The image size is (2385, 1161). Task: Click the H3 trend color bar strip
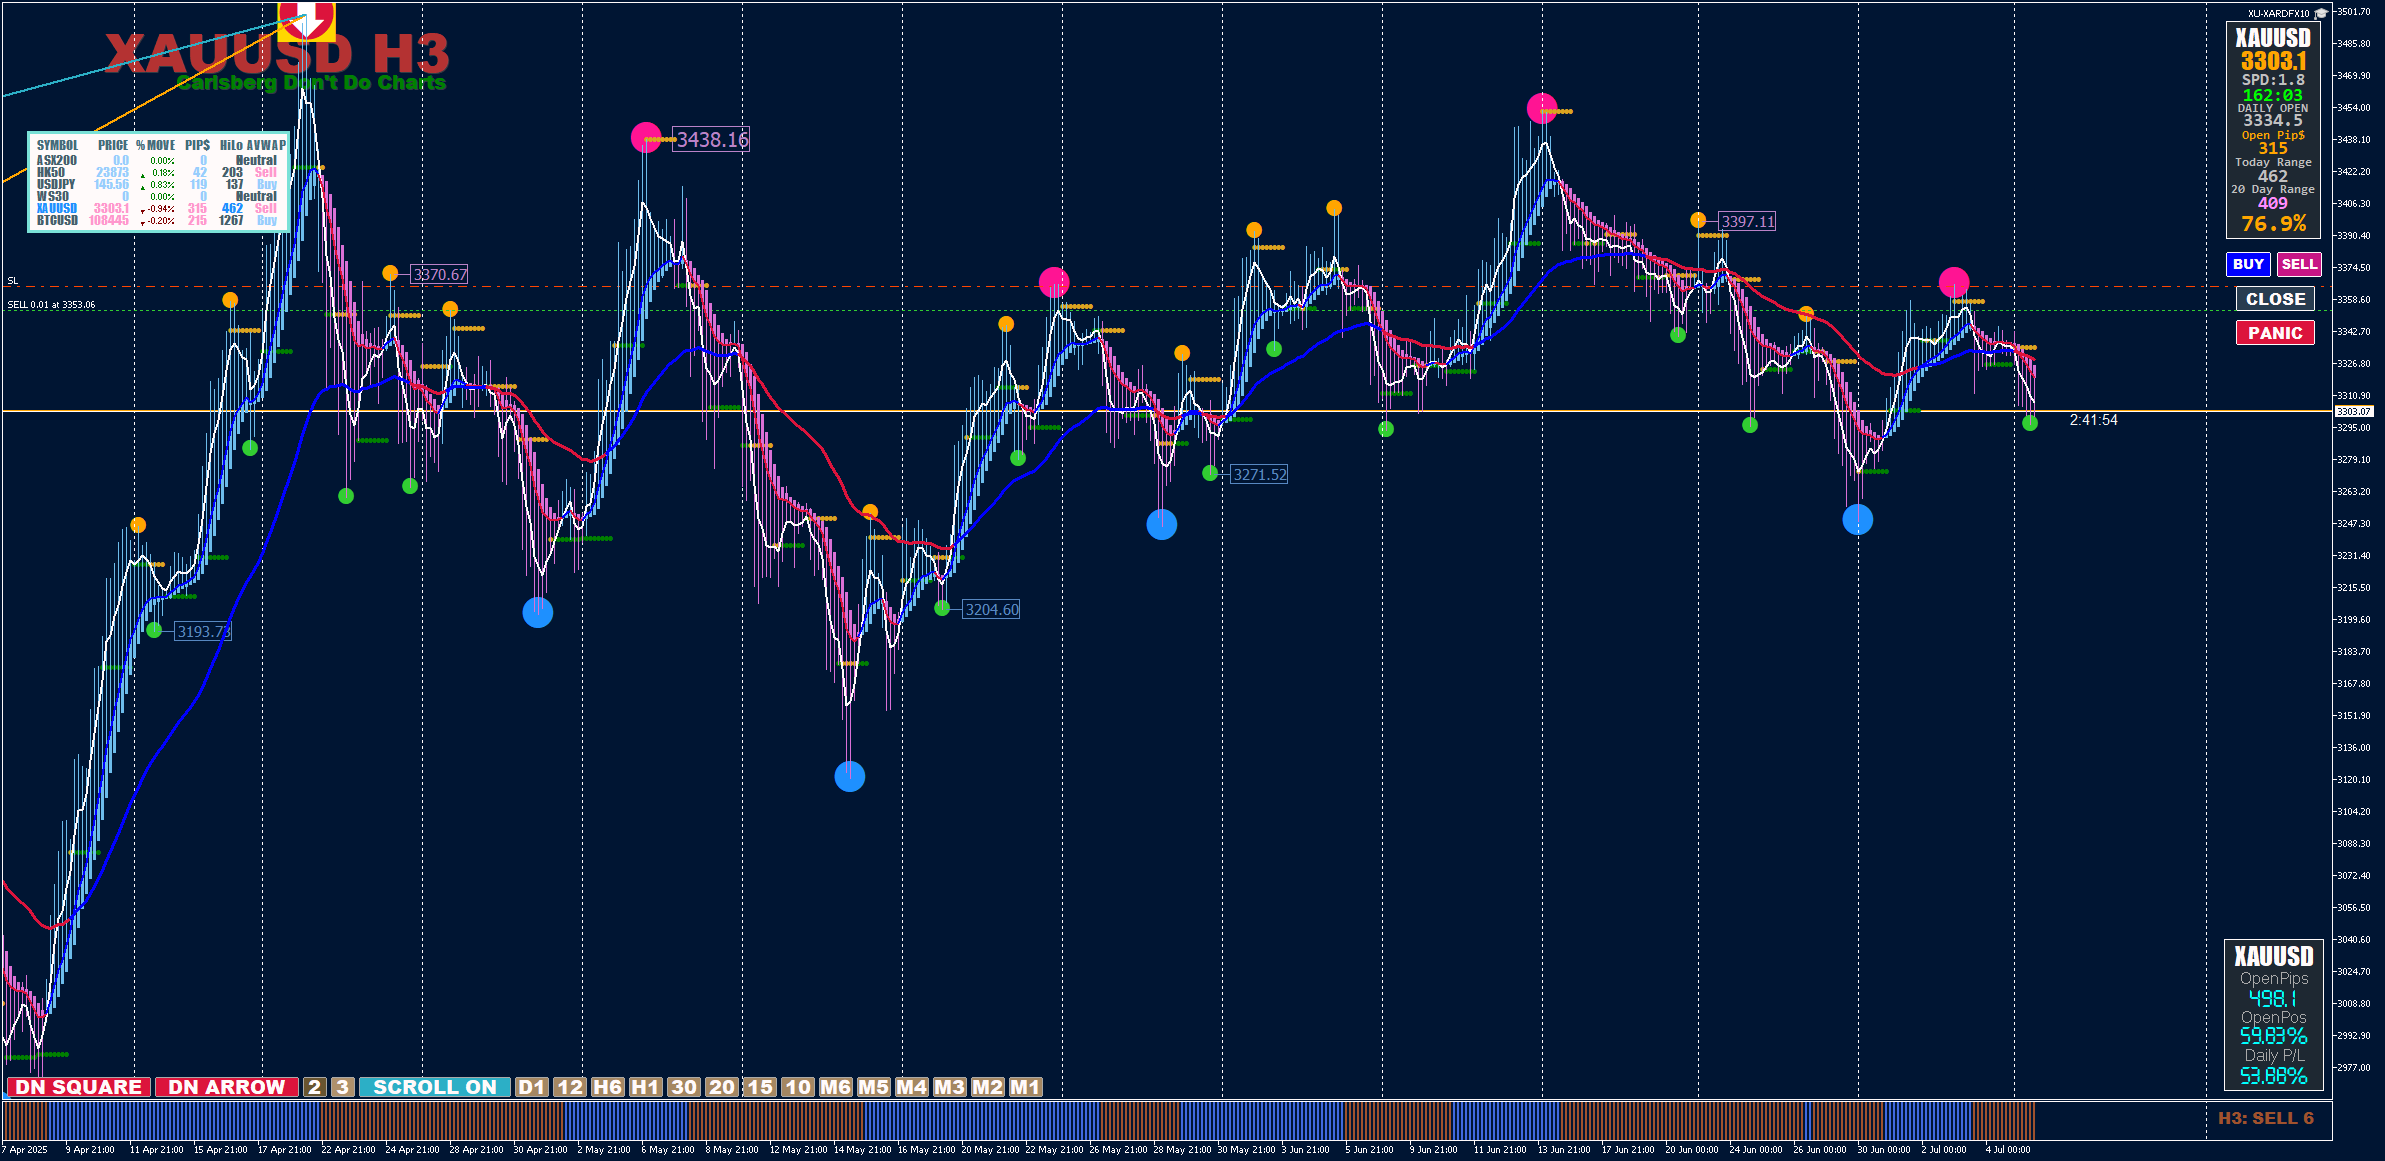click(x=1000, y=1120)
